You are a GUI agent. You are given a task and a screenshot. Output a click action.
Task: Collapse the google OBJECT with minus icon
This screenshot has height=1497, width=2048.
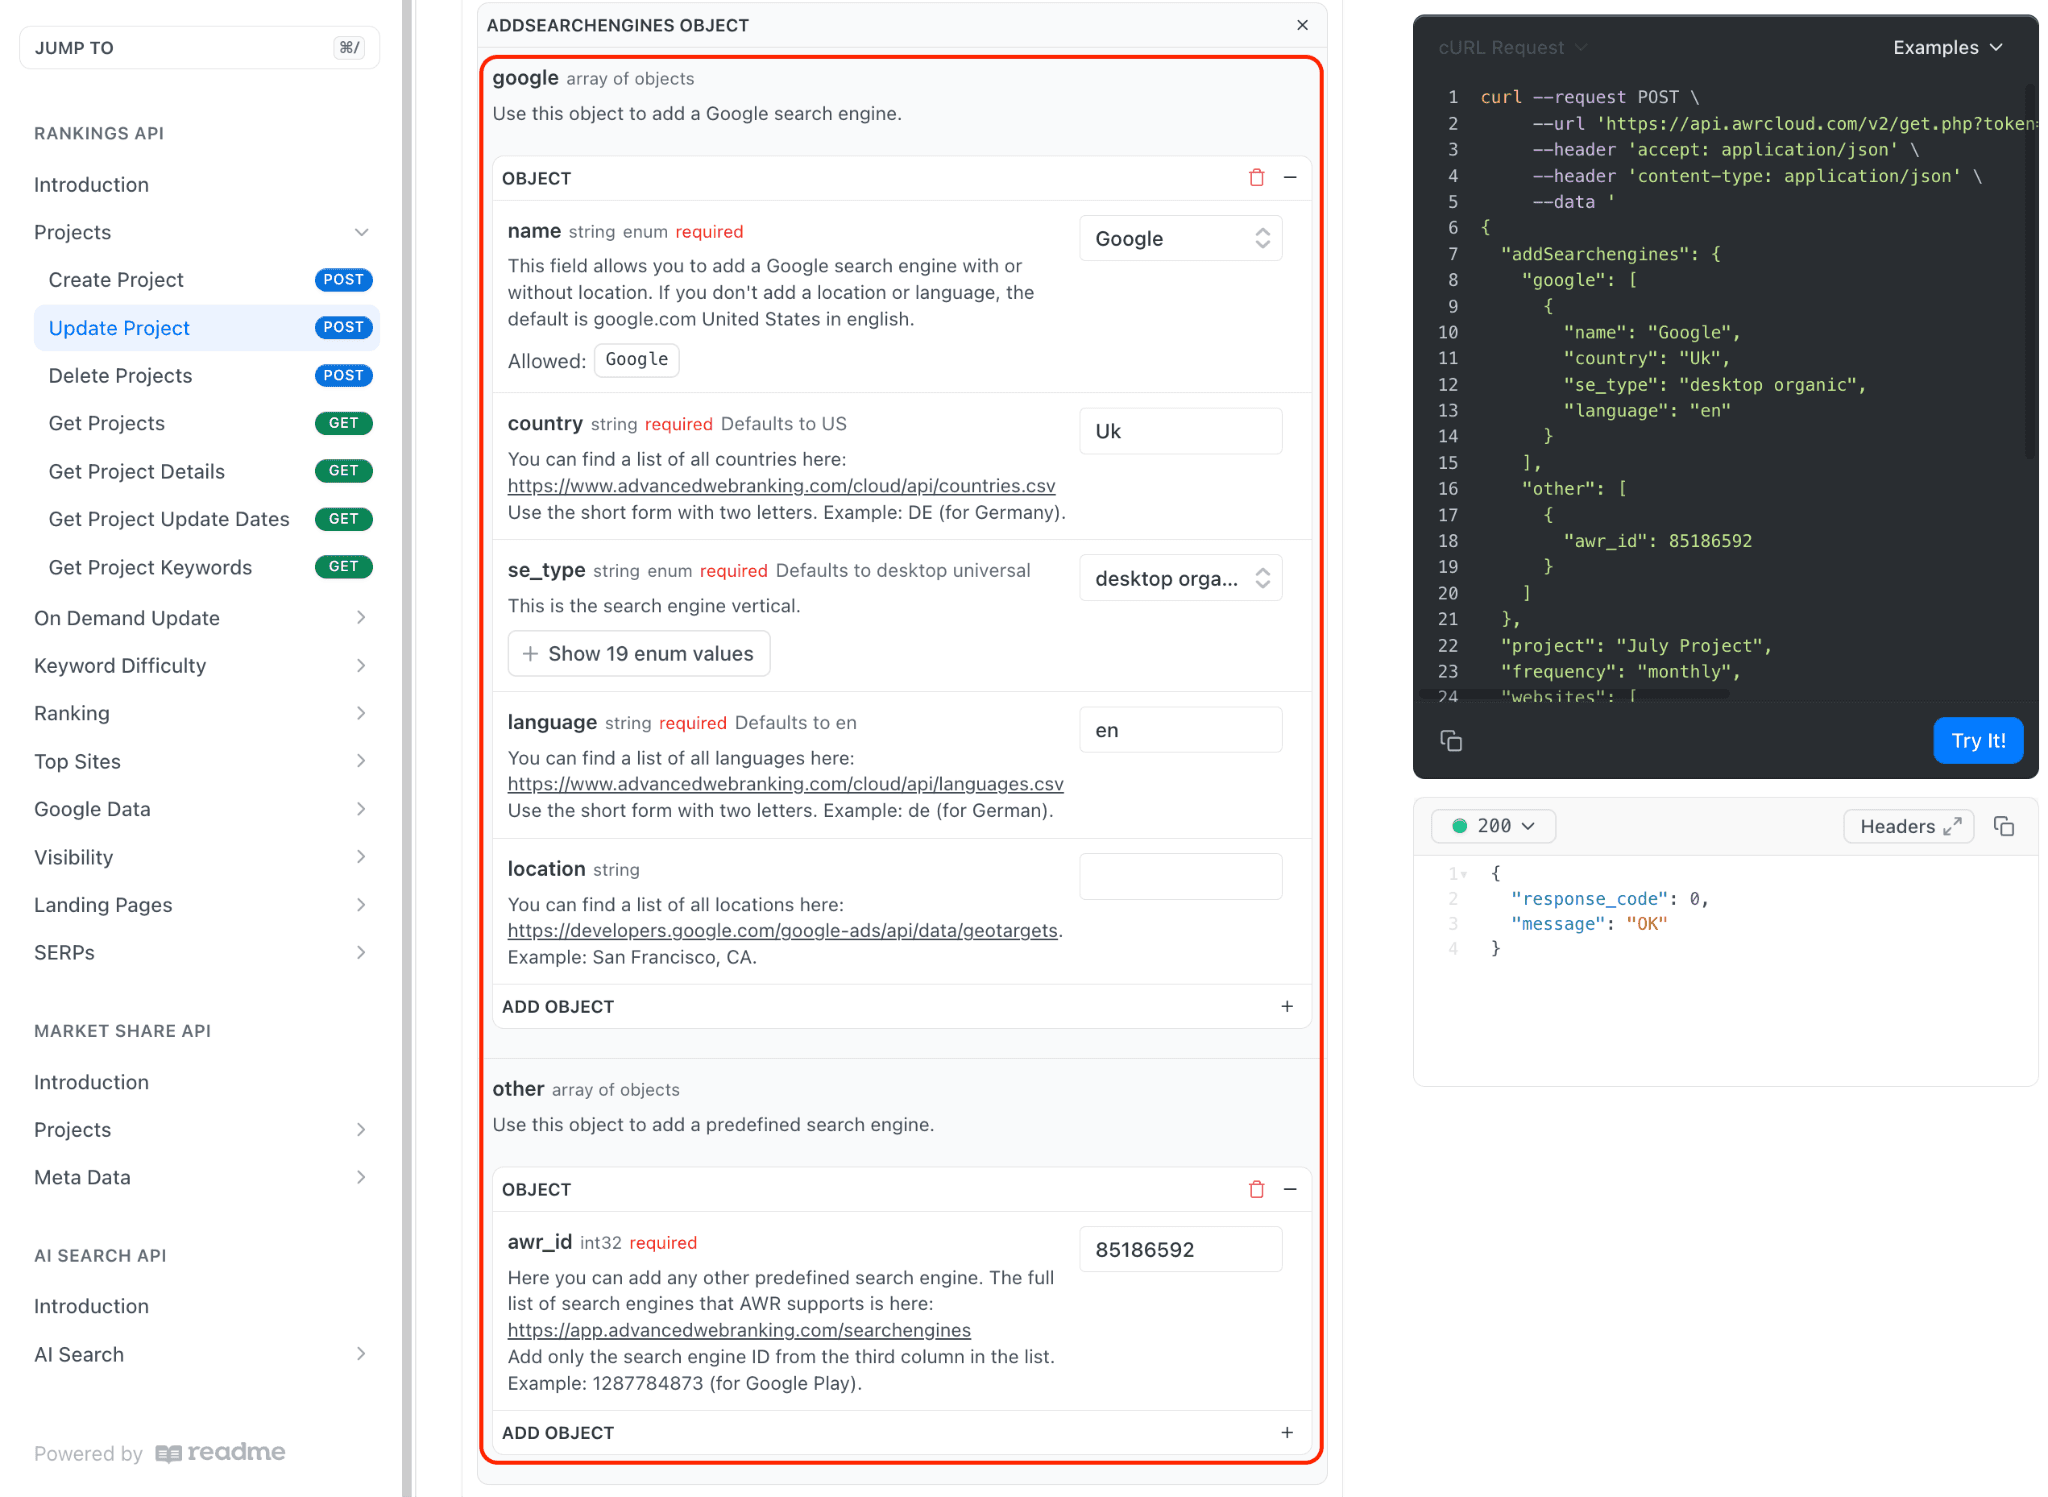[x=1290, y=178]
